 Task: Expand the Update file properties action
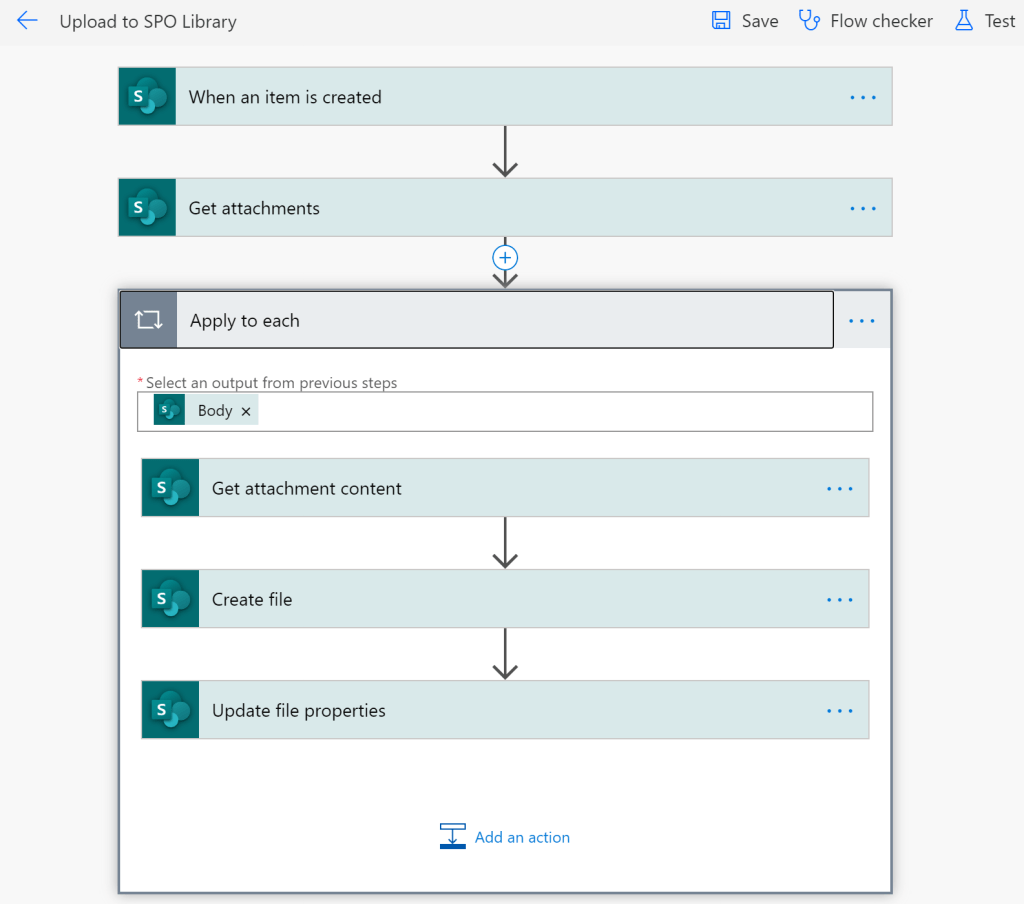pos(500,711)
